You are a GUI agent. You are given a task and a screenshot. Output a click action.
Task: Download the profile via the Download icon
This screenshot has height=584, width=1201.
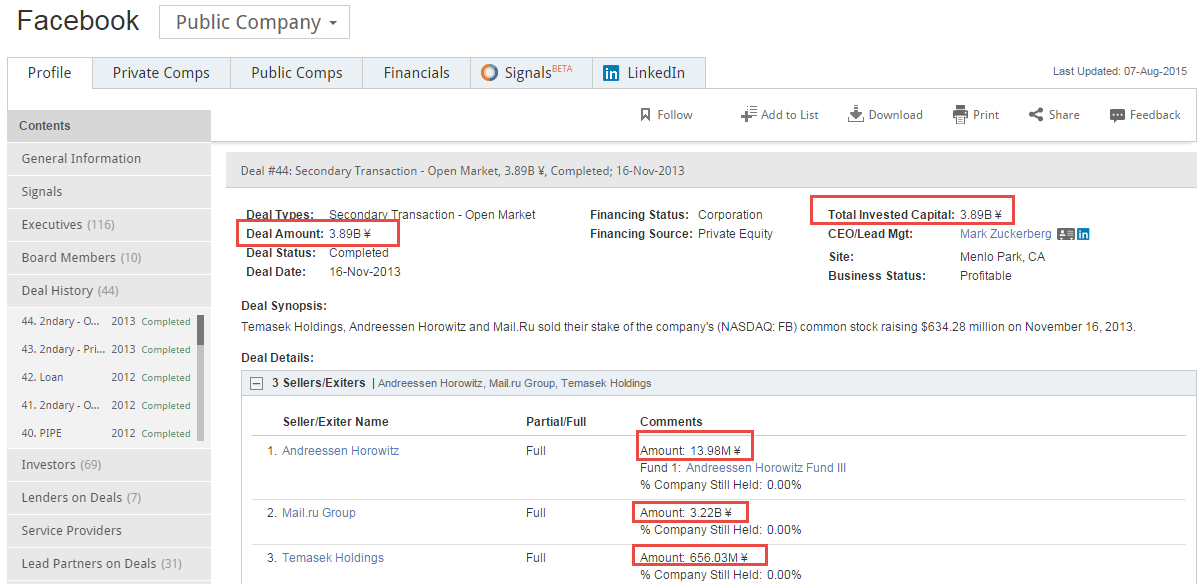click(x=856, y=114)
